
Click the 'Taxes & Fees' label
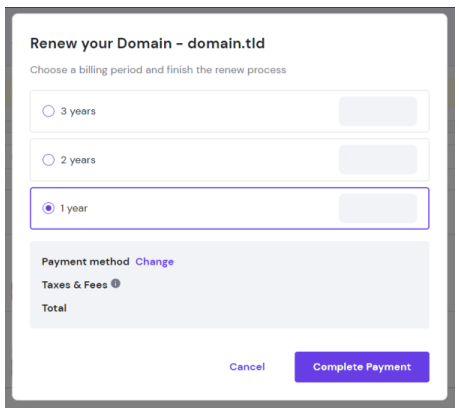74,285
